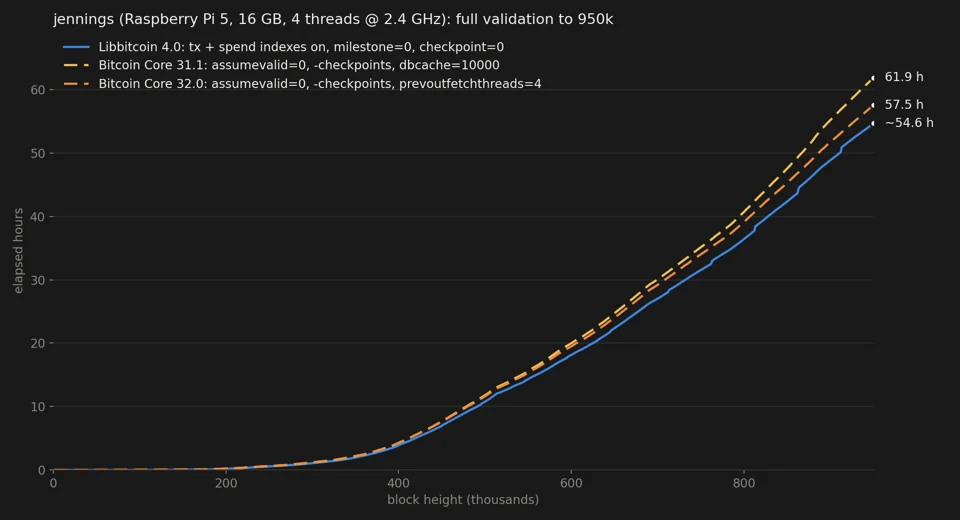Click the y-axis tick label 20
The image size is (960, 520).
coord(38,344)
